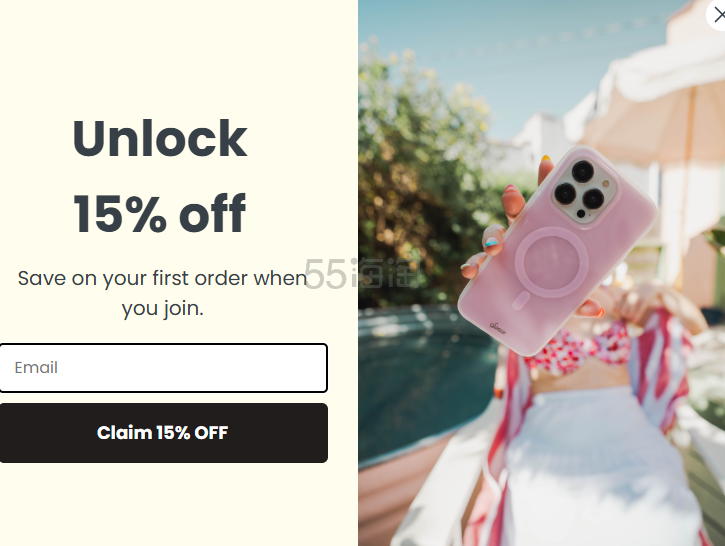Viewport: 725px width, 546px height.
Task: Select the 'Unlock' heading word
Action: click(x=160, y=138)
